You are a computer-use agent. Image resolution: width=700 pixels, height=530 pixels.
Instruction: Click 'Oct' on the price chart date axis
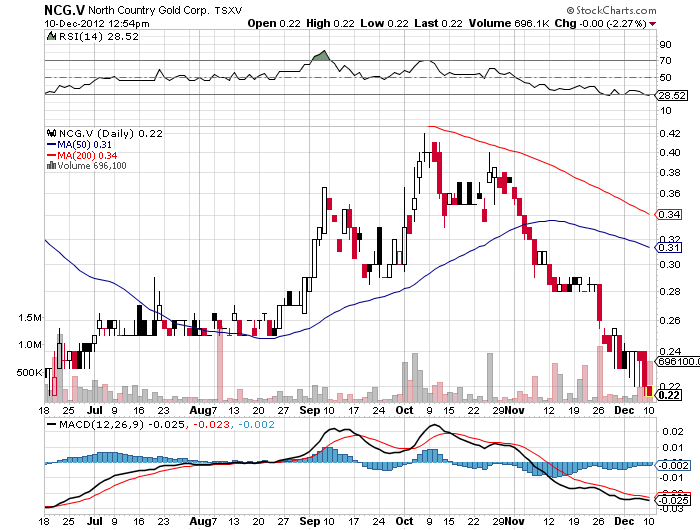pos(404,410)
